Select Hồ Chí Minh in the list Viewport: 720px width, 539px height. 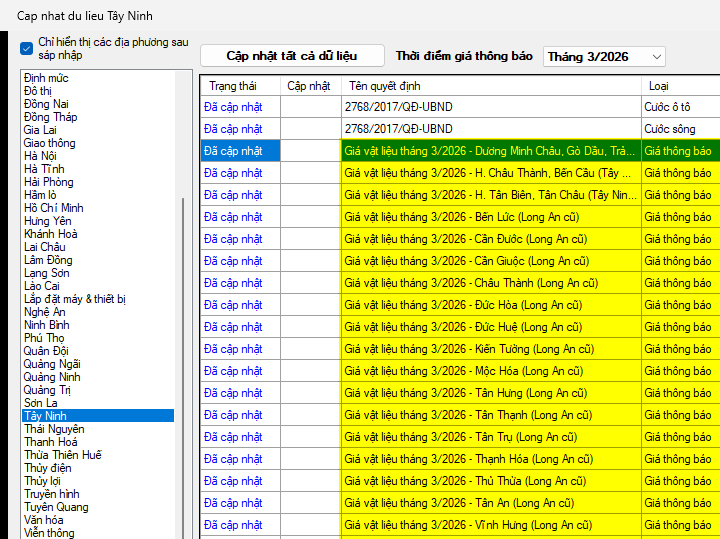[x=54, y=208]
